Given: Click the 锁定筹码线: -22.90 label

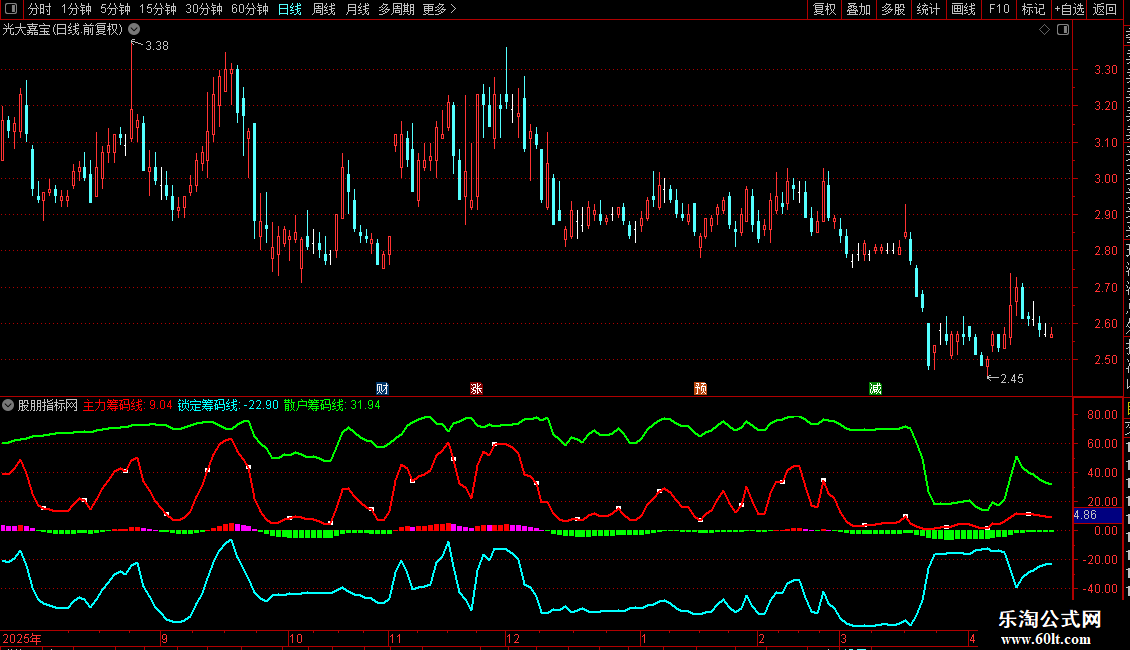Looking at the screenshot, I should point(228,405).
